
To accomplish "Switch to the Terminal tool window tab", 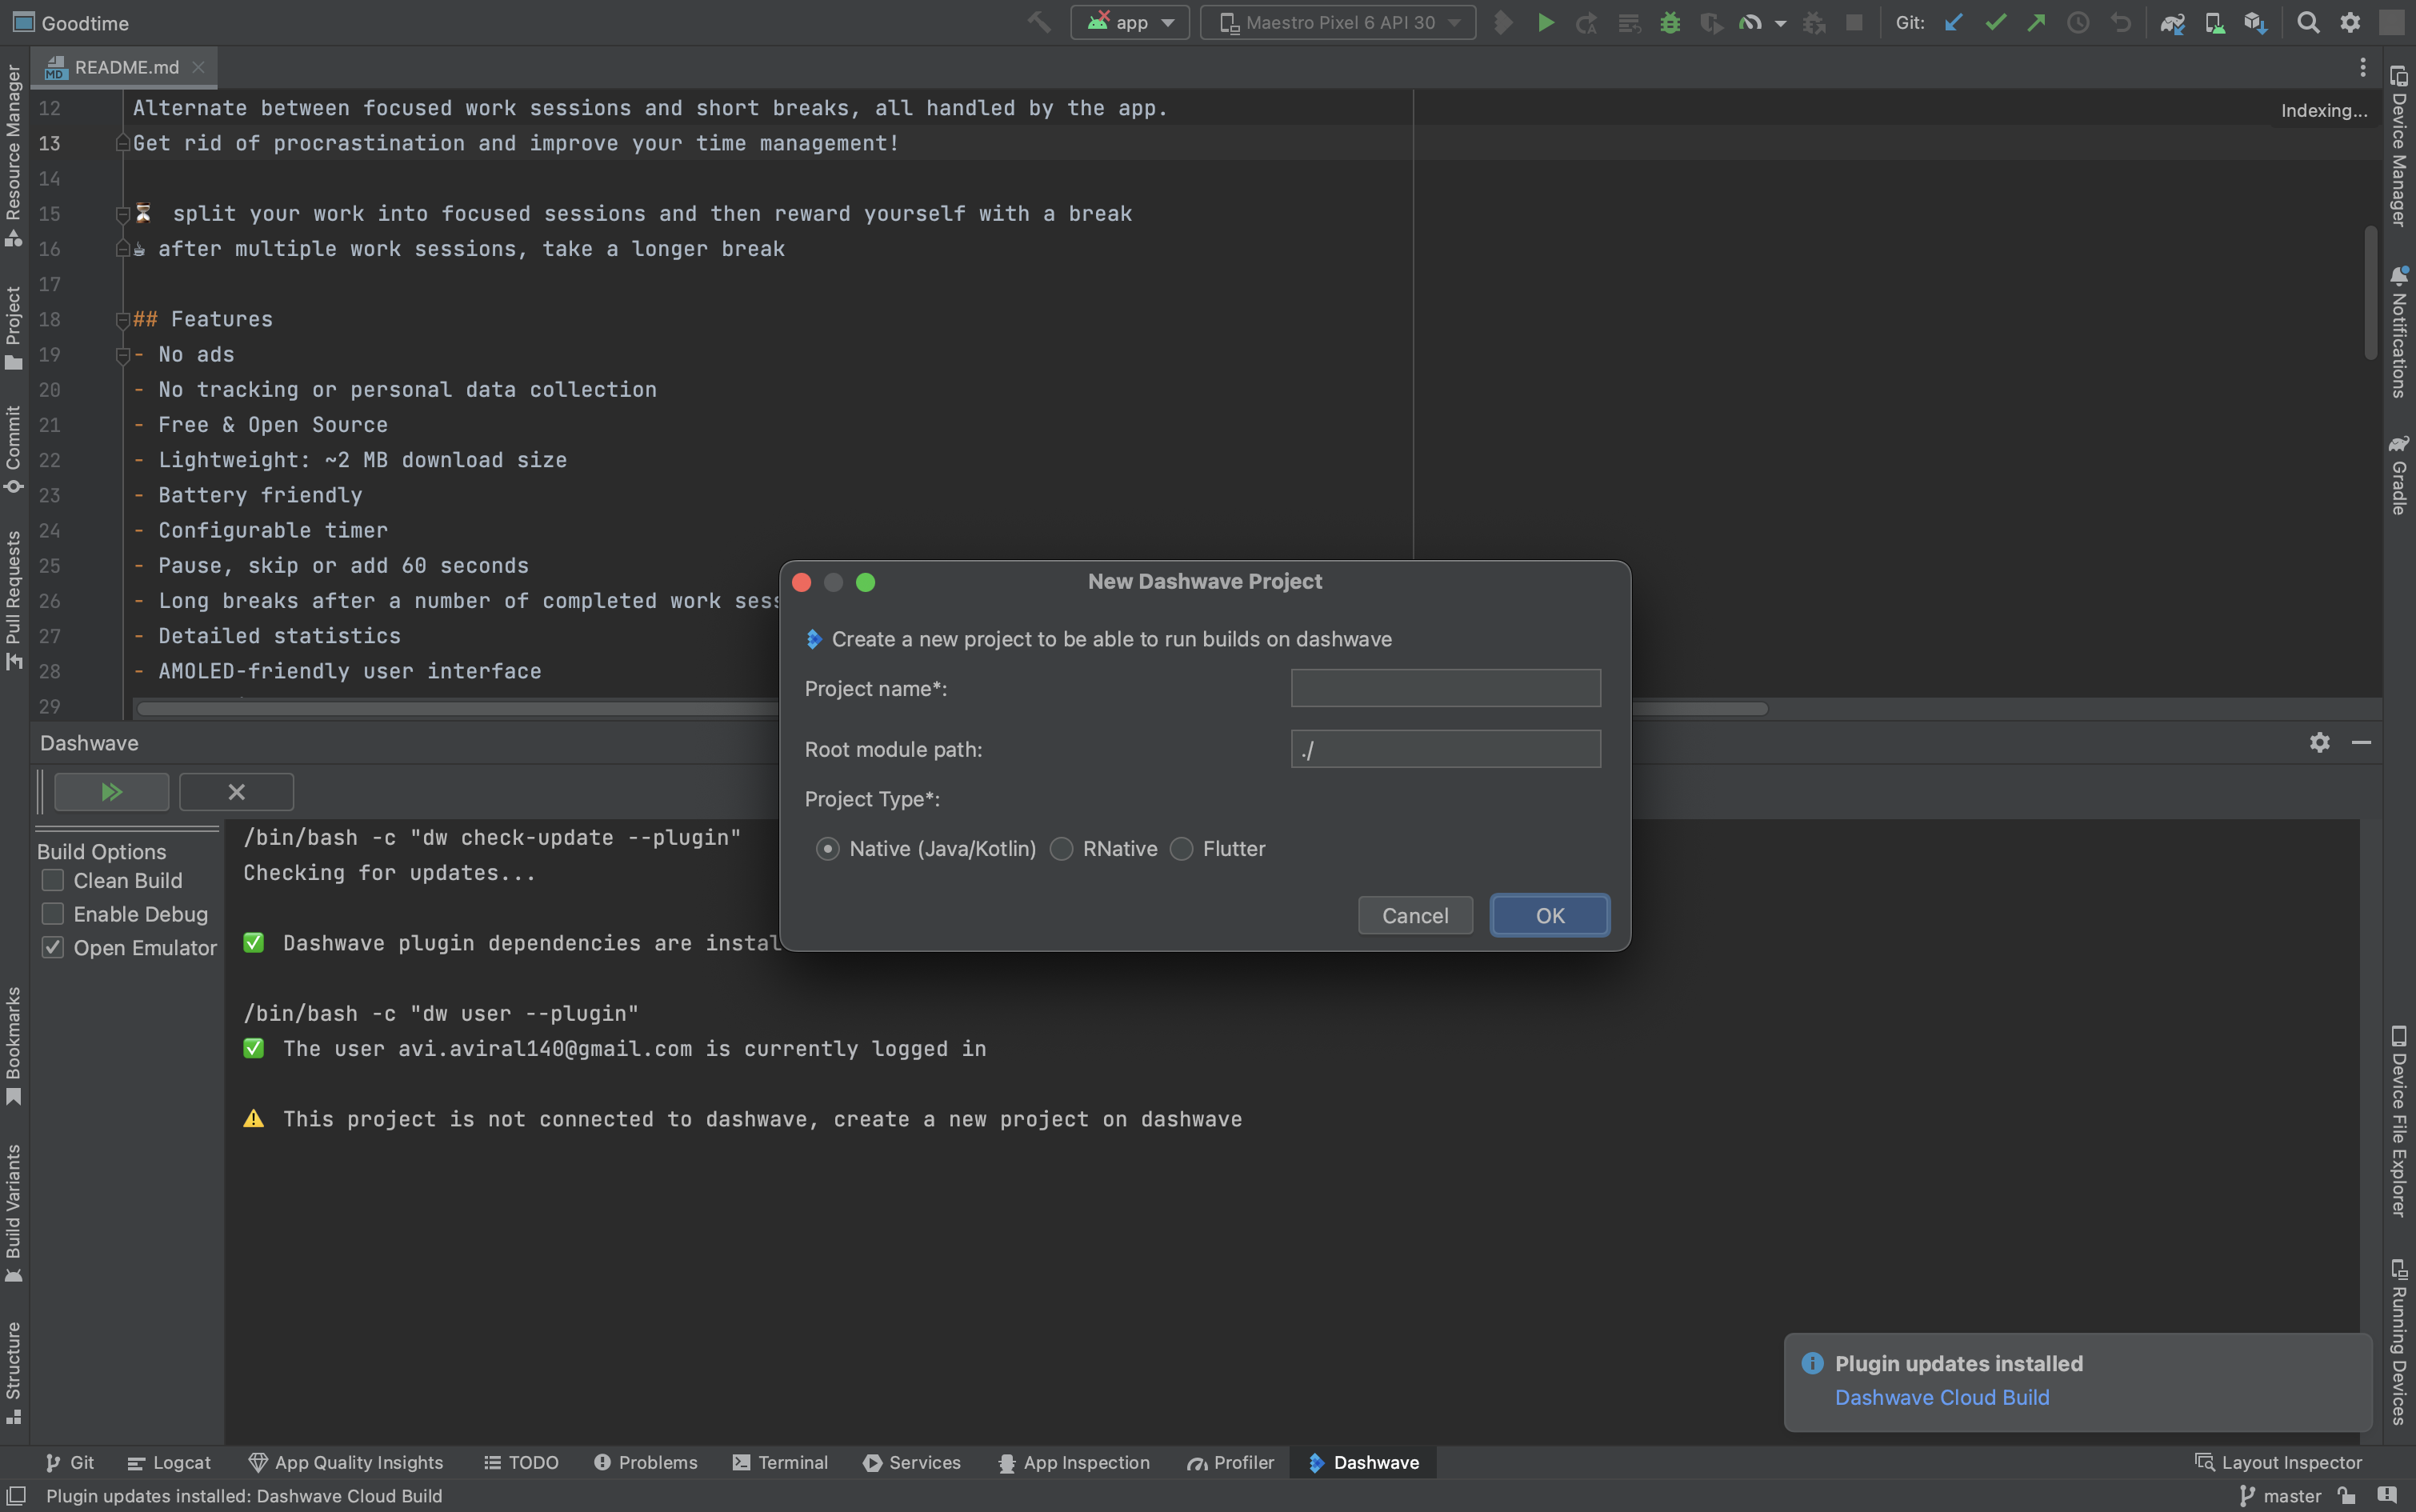I will (780, 1462).
